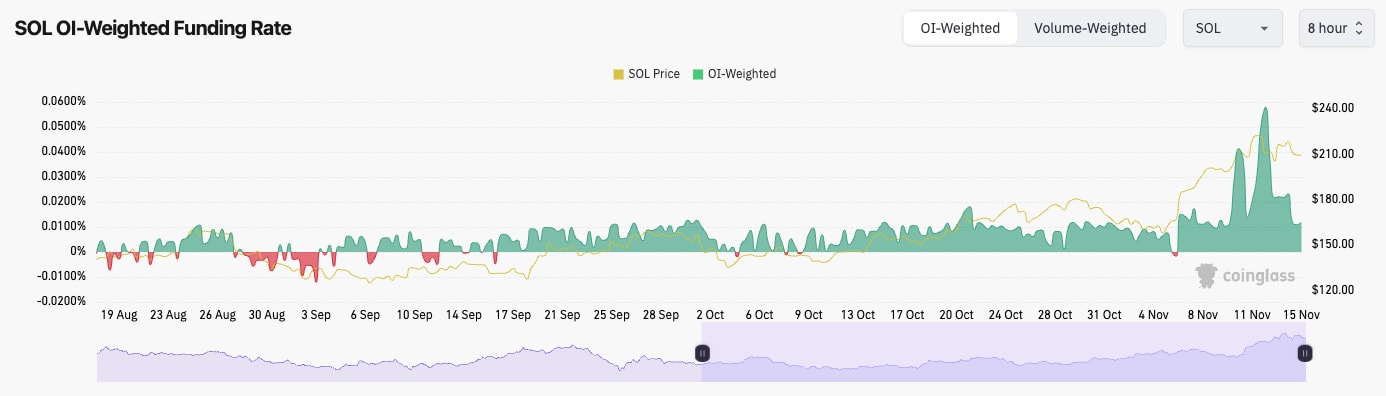Click the 13 Oct date label
The image size is (1386, 396).
pos(858,315)
